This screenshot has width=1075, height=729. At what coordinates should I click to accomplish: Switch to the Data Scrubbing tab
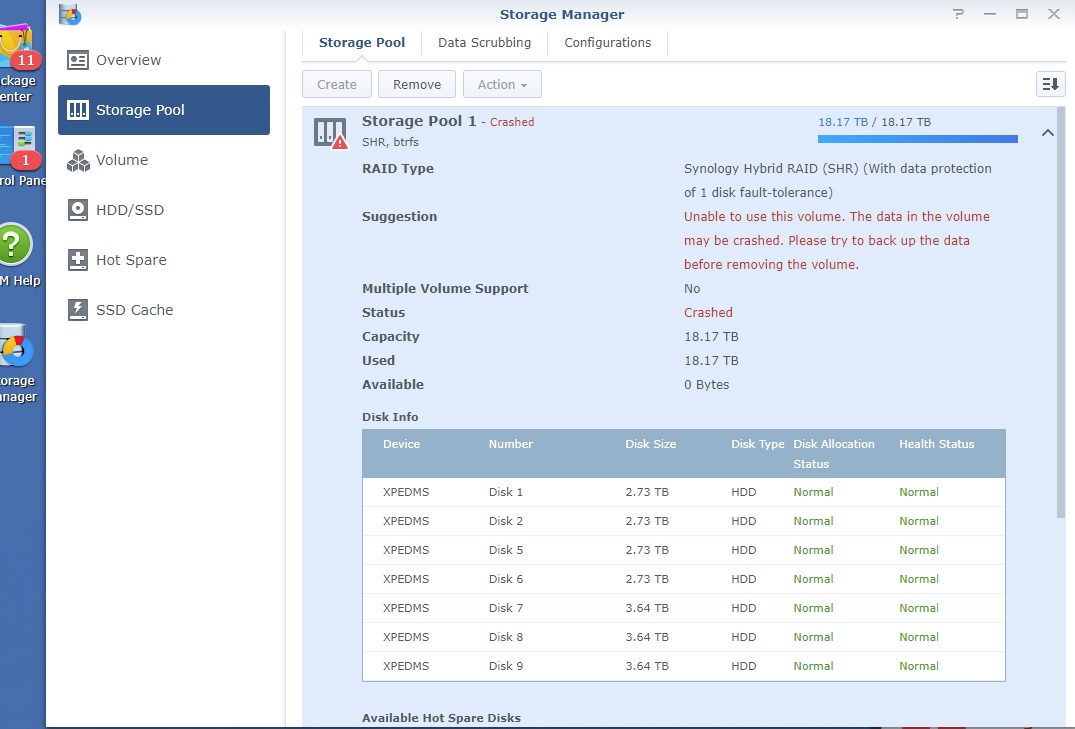click(x=484, y=43)
